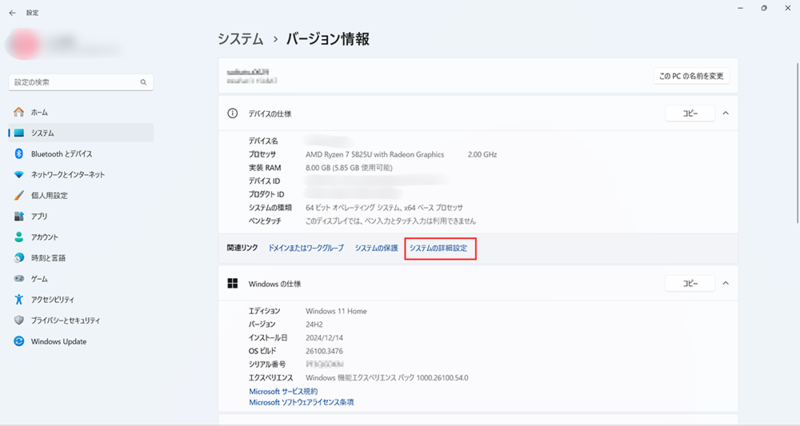Select the 2.00 GHz clock speed text
The image size is (800, 426).
coord(482,154)
